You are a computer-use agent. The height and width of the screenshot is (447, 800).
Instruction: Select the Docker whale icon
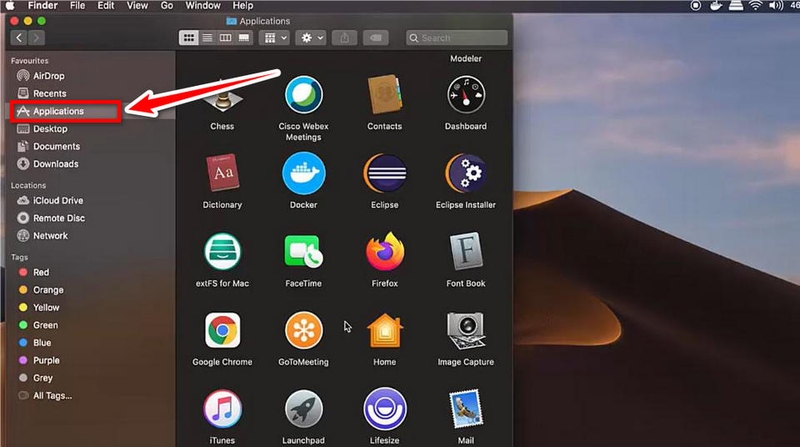(304, 173)
